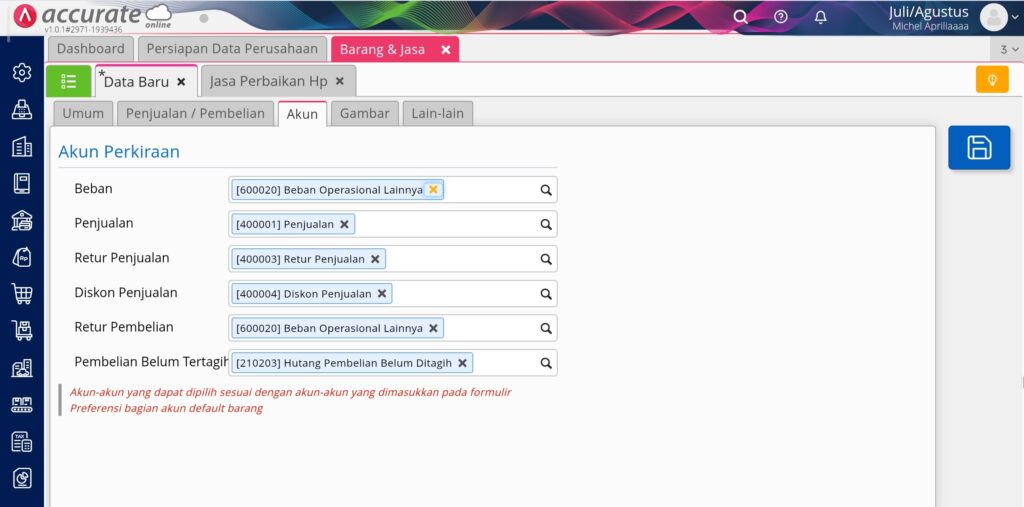Remove Retur Pembelian 600020 account tag
The image size is (1024, 507).
[x=433, y=328]
